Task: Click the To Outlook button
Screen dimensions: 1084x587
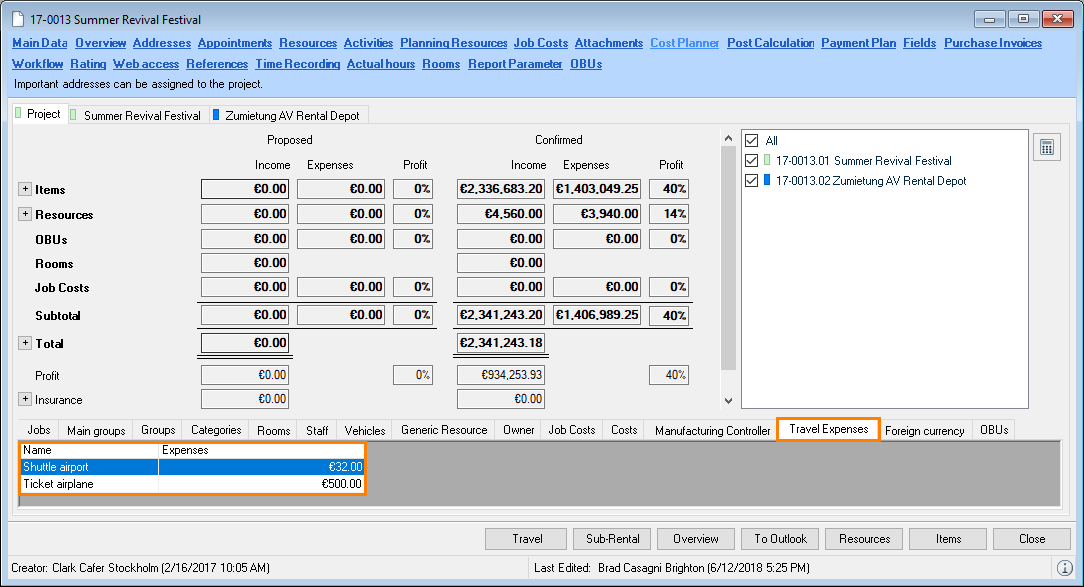Action: point(780,539)
